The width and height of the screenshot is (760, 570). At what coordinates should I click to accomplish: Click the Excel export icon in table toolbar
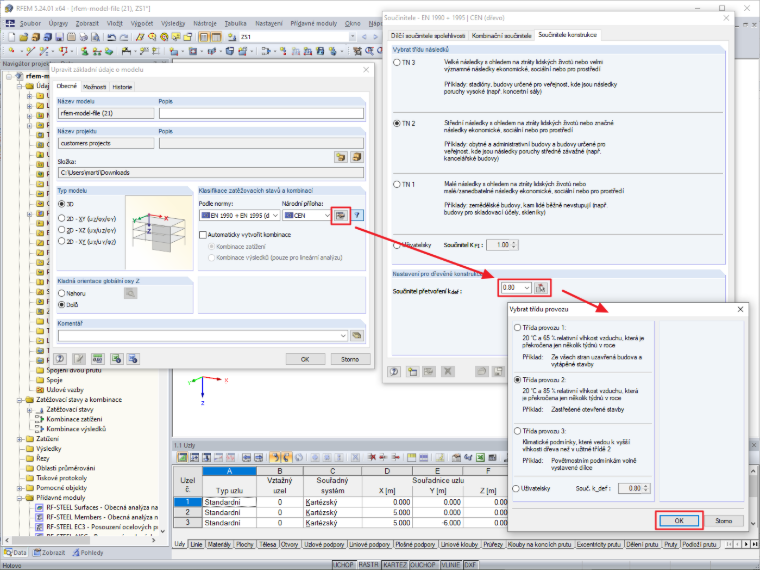[480, 457]
